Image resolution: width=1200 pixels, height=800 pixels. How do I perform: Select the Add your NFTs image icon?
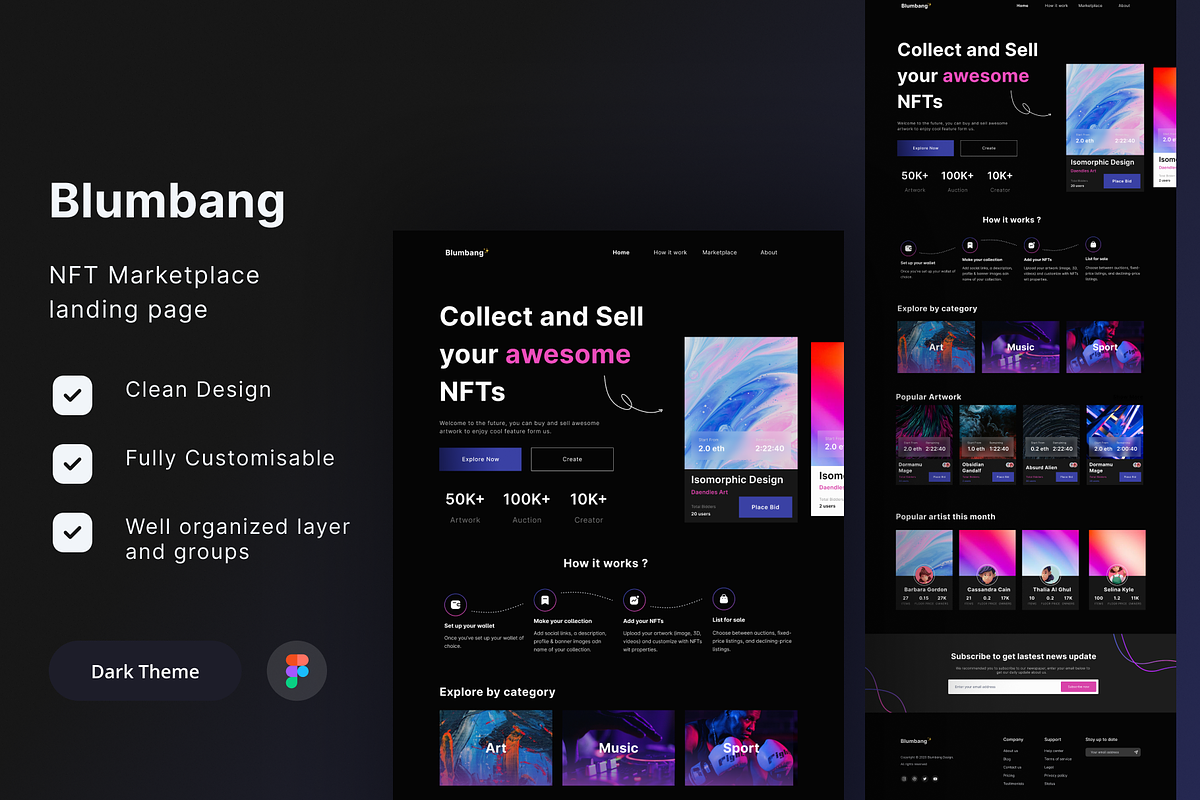(x=634, y=599)
